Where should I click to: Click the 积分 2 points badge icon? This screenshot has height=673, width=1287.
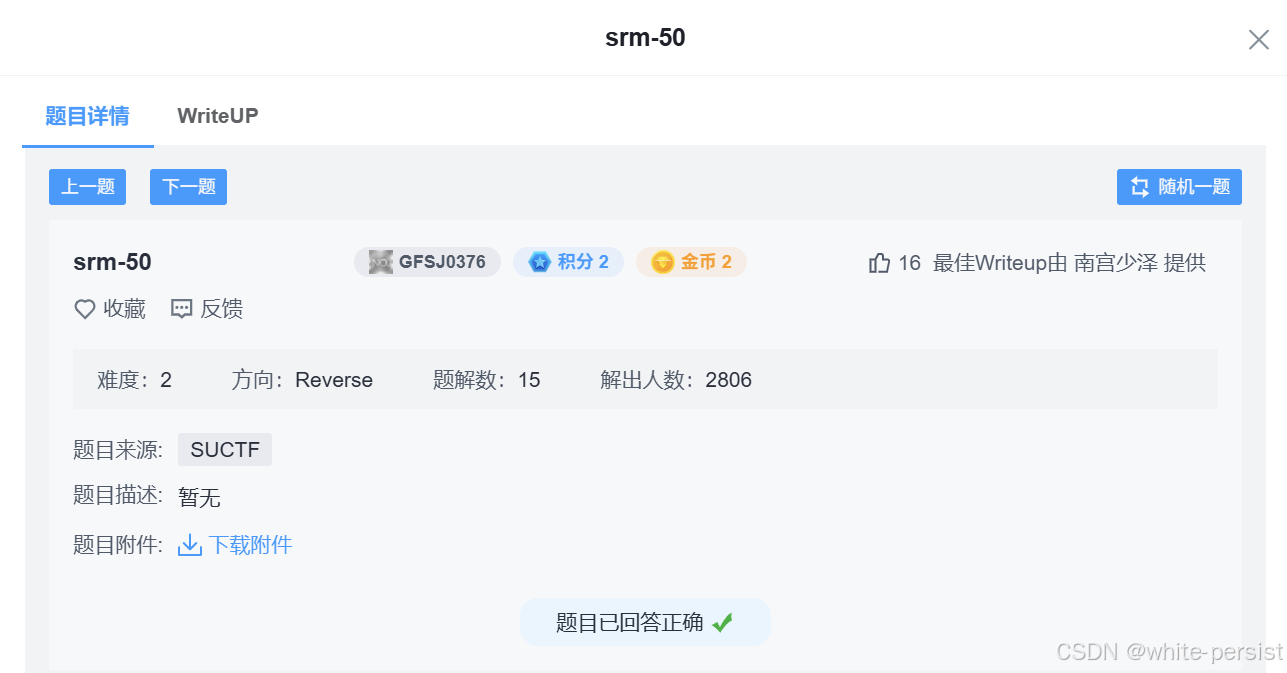coord(540,261)
